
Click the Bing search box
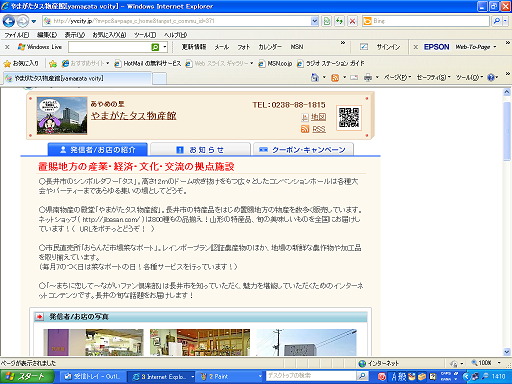pos(426,21)
